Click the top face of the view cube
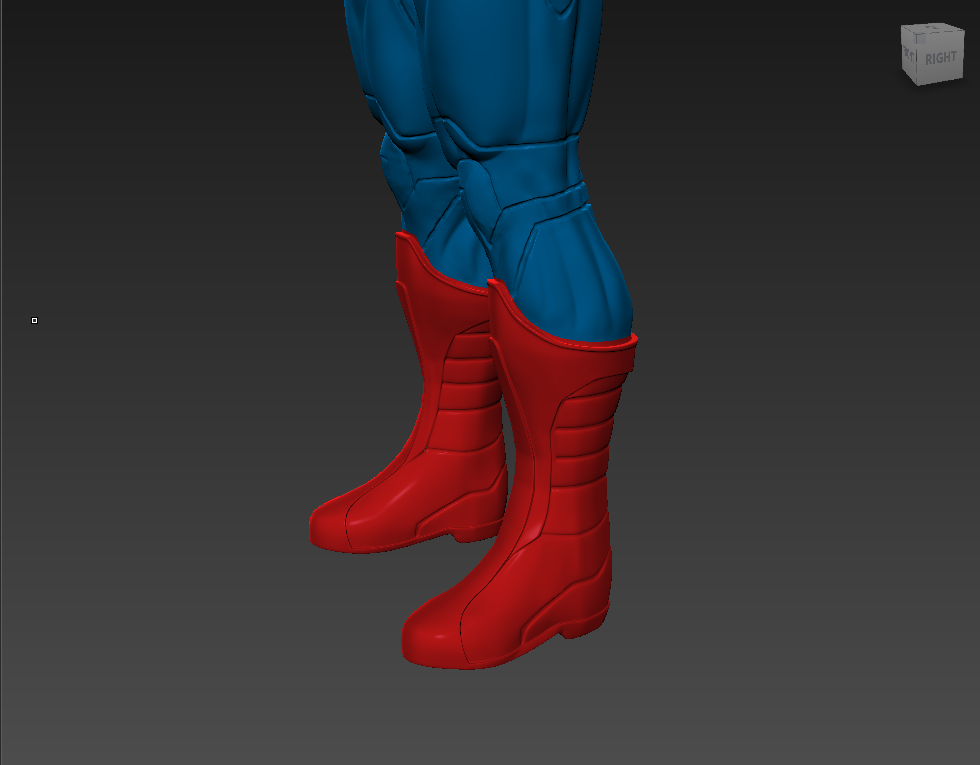The image size is (980, 765). (x=934, y=29)
